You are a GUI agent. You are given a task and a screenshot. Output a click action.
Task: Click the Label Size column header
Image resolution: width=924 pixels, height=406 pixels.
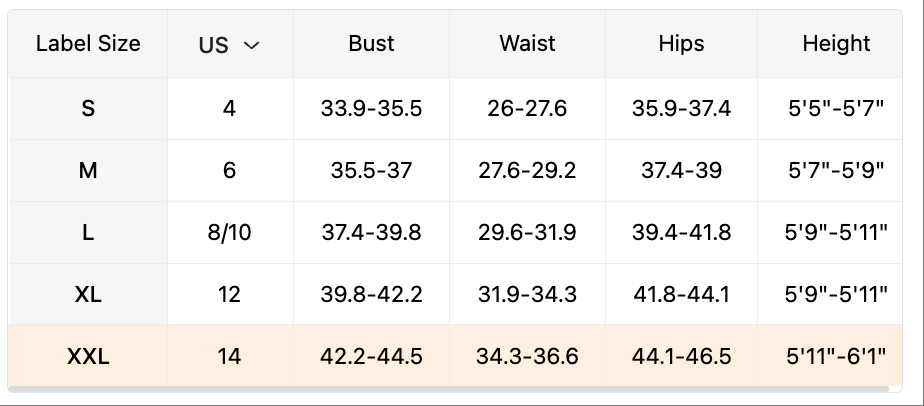pos(88,44)
